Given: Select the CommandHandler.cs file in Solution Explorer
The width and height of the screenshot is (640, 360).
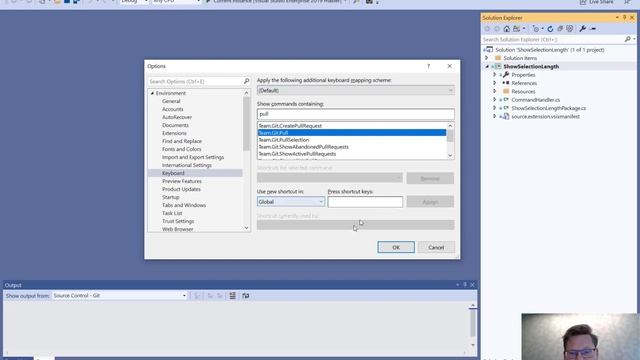Looking at the screenshot, I should coord(535,100).
